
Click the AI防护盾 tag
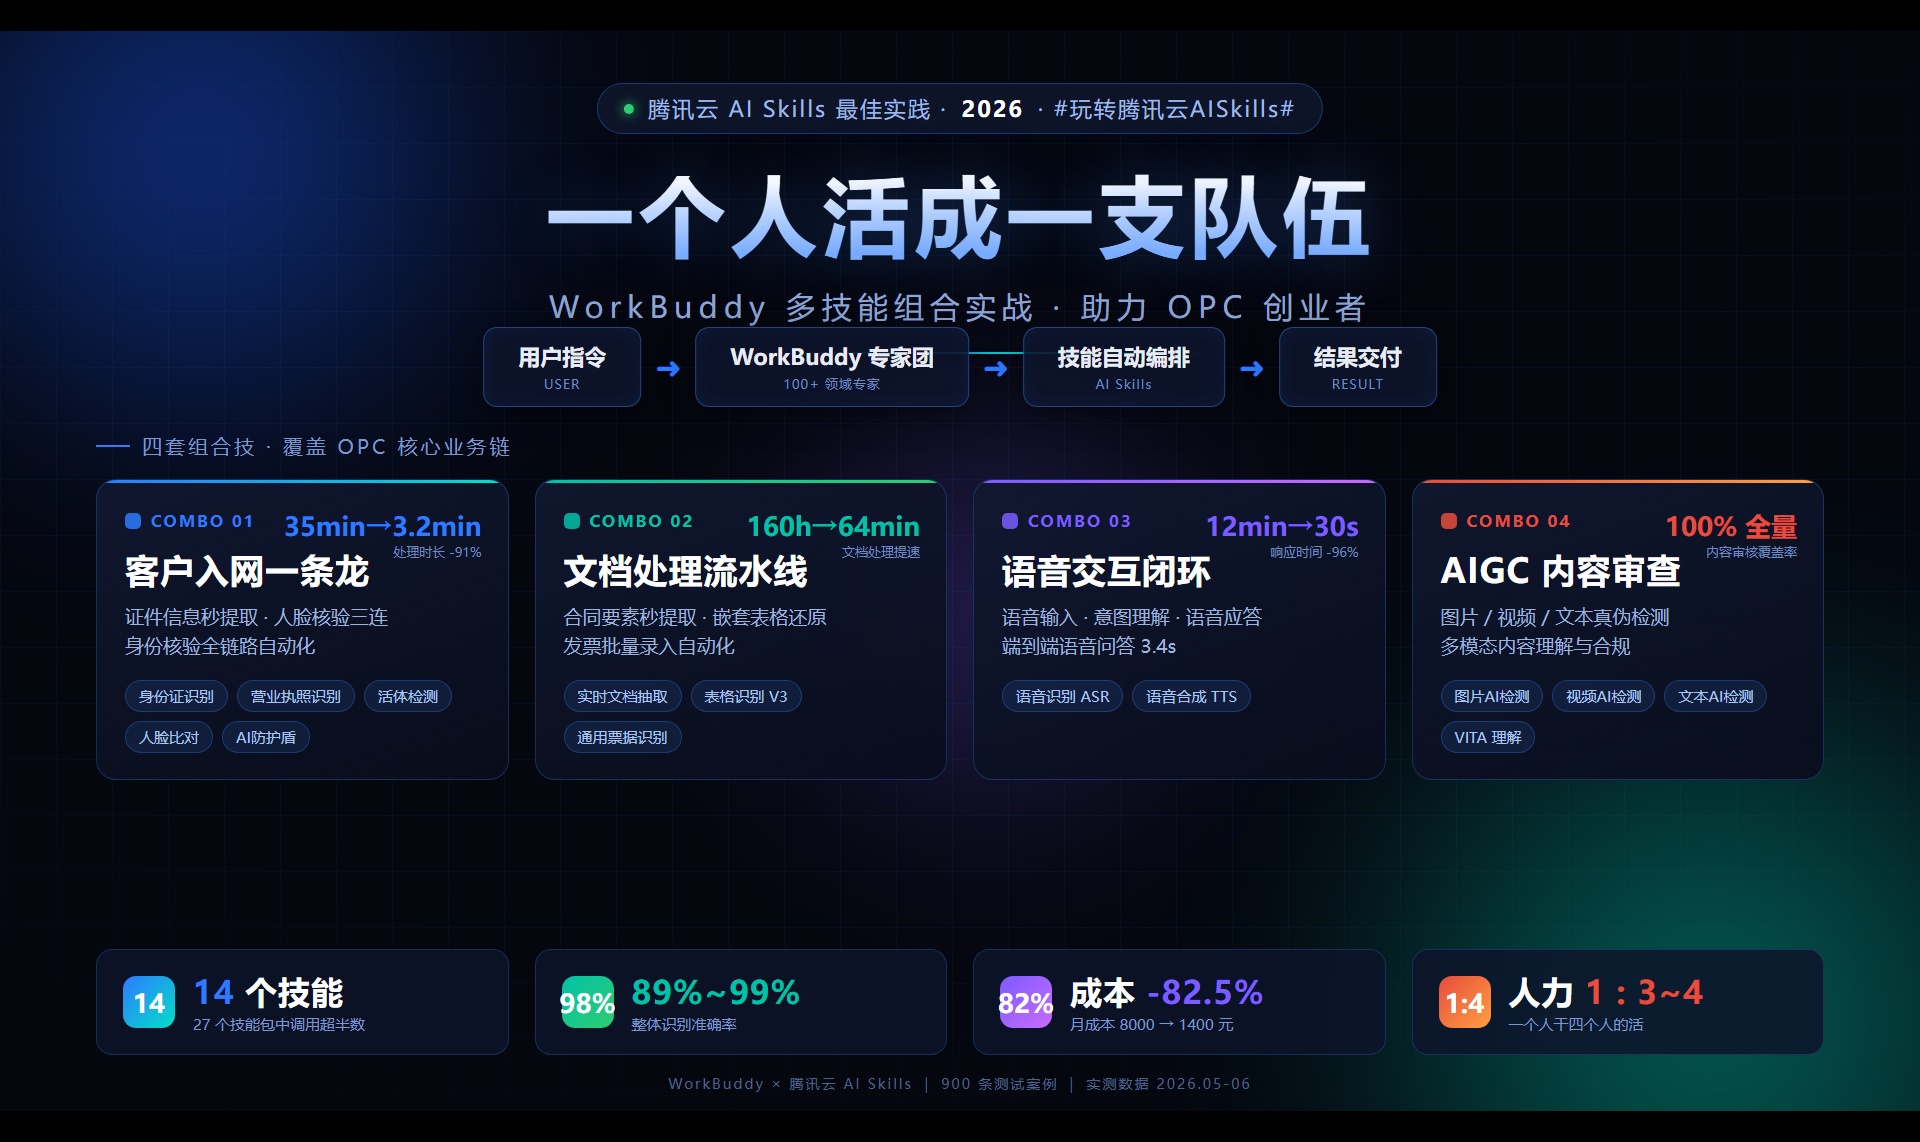coord(266,737)
